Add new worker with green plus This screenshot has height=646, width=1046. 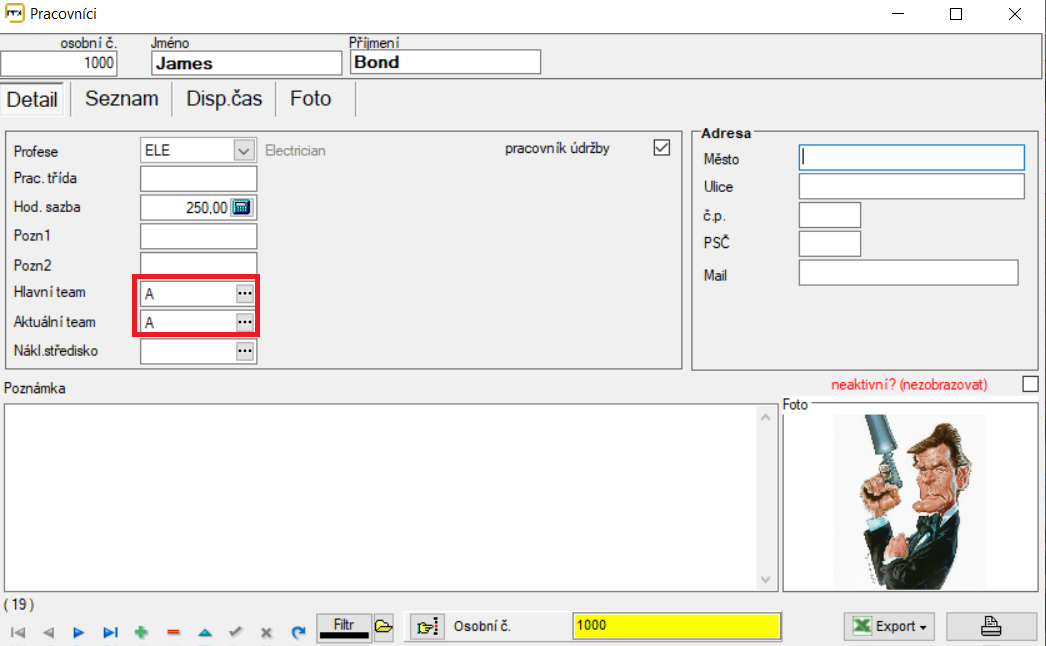tap(141, 632)
